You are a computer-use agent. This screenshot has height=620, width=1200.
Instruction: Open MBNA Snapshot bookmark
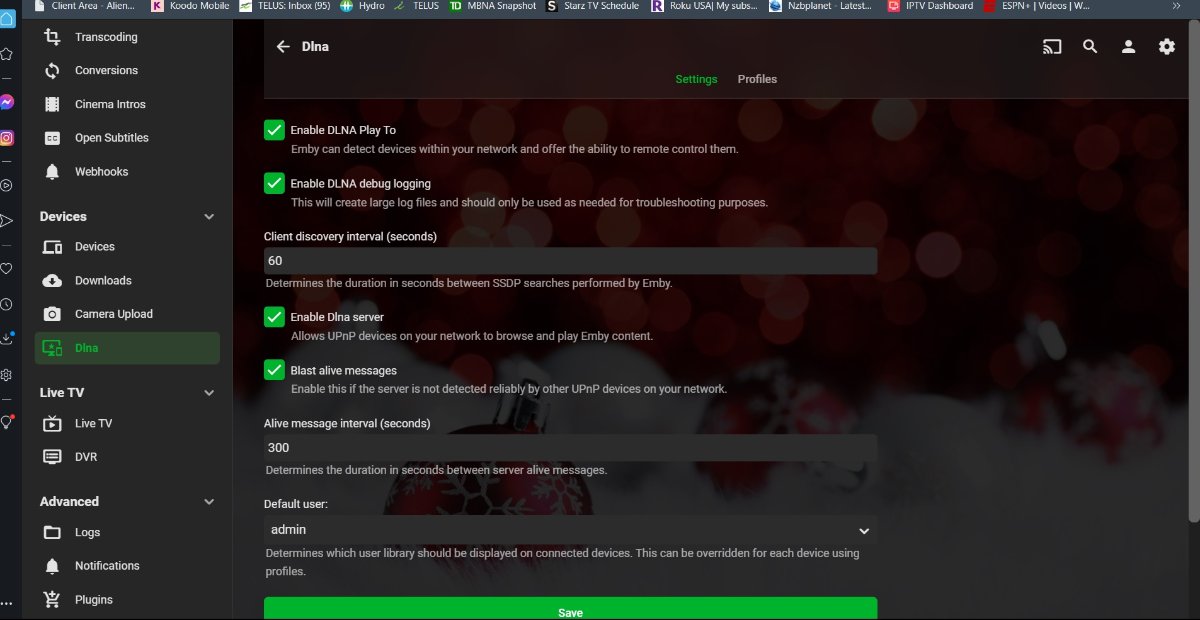coord(493,6)
